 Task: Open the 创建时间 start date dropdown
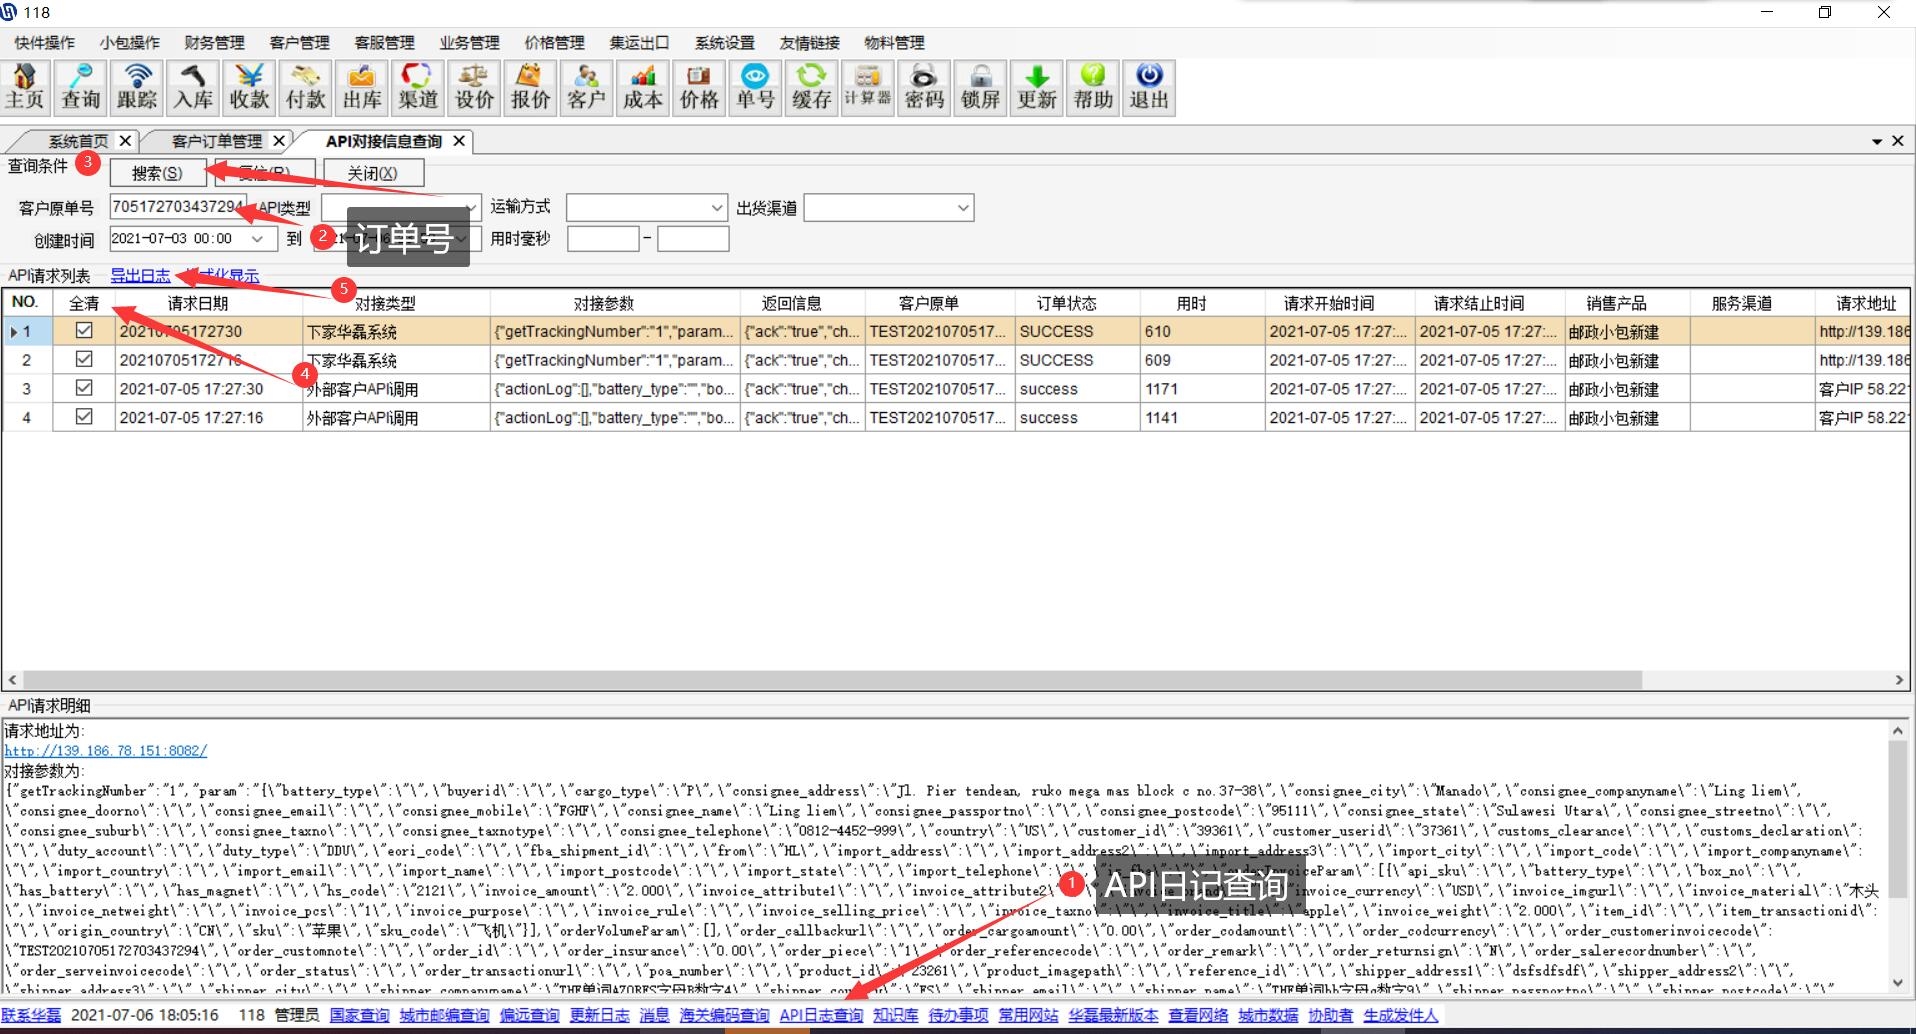(x=258, y=239)
